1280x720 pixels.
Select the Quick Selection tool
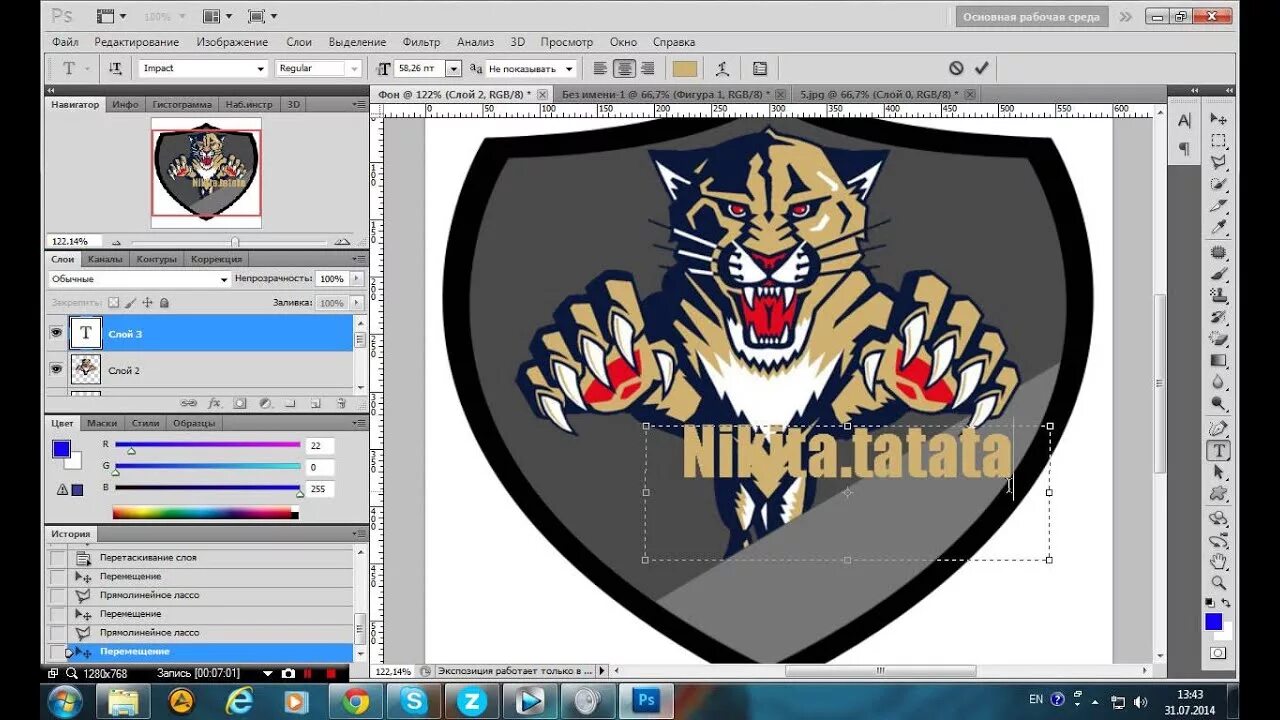click(x=1219, y=184)
